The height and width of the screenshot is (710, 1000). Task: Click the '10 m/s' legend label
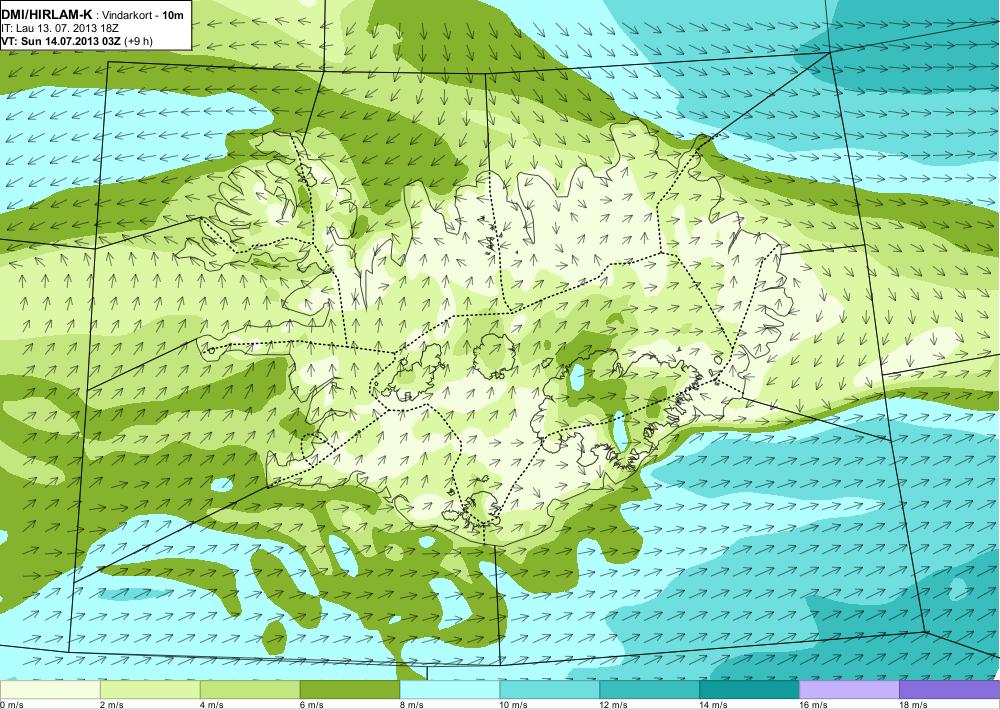514,705
